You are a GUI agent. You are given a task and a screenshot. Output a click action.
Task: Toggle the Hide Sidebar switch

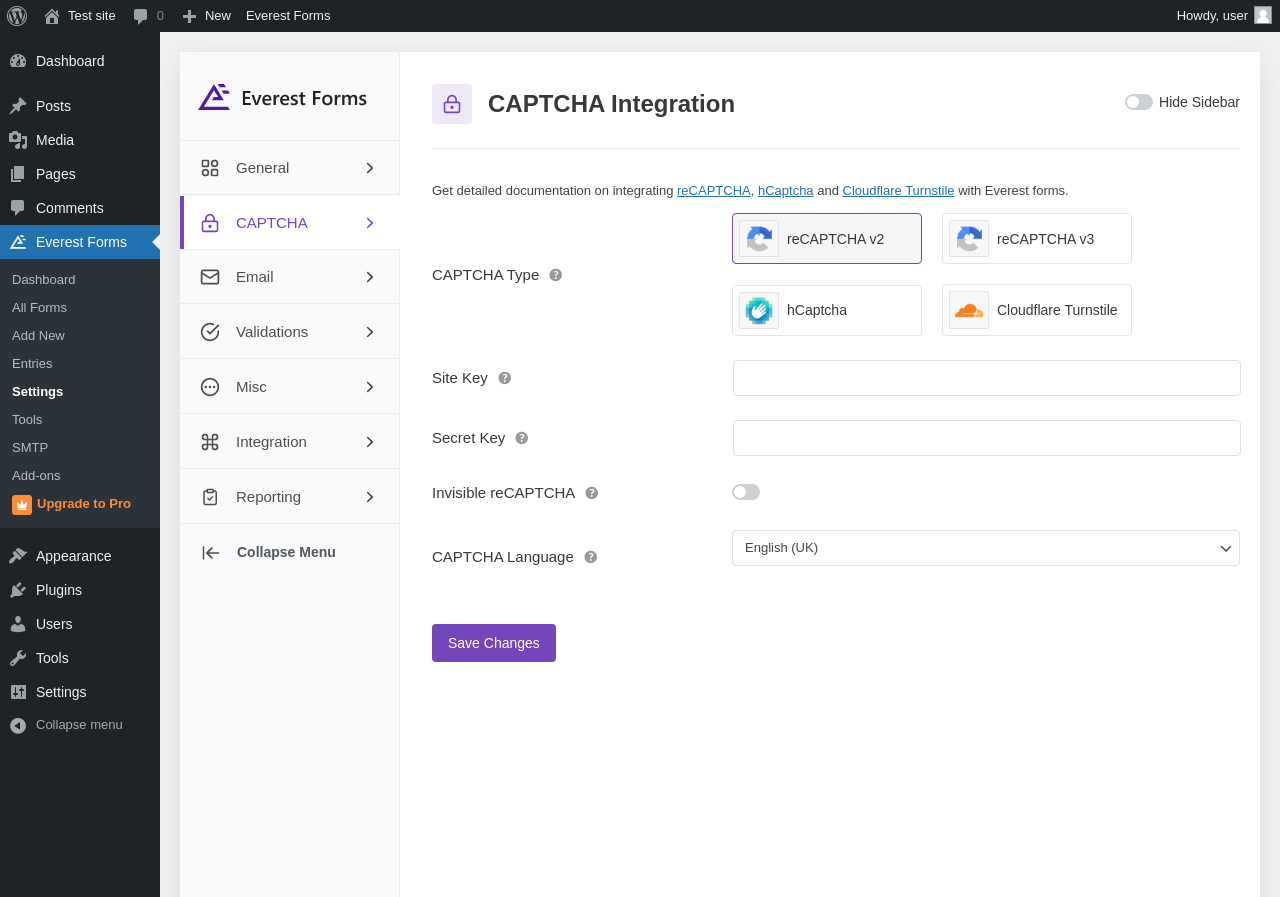click(1139, 102)
